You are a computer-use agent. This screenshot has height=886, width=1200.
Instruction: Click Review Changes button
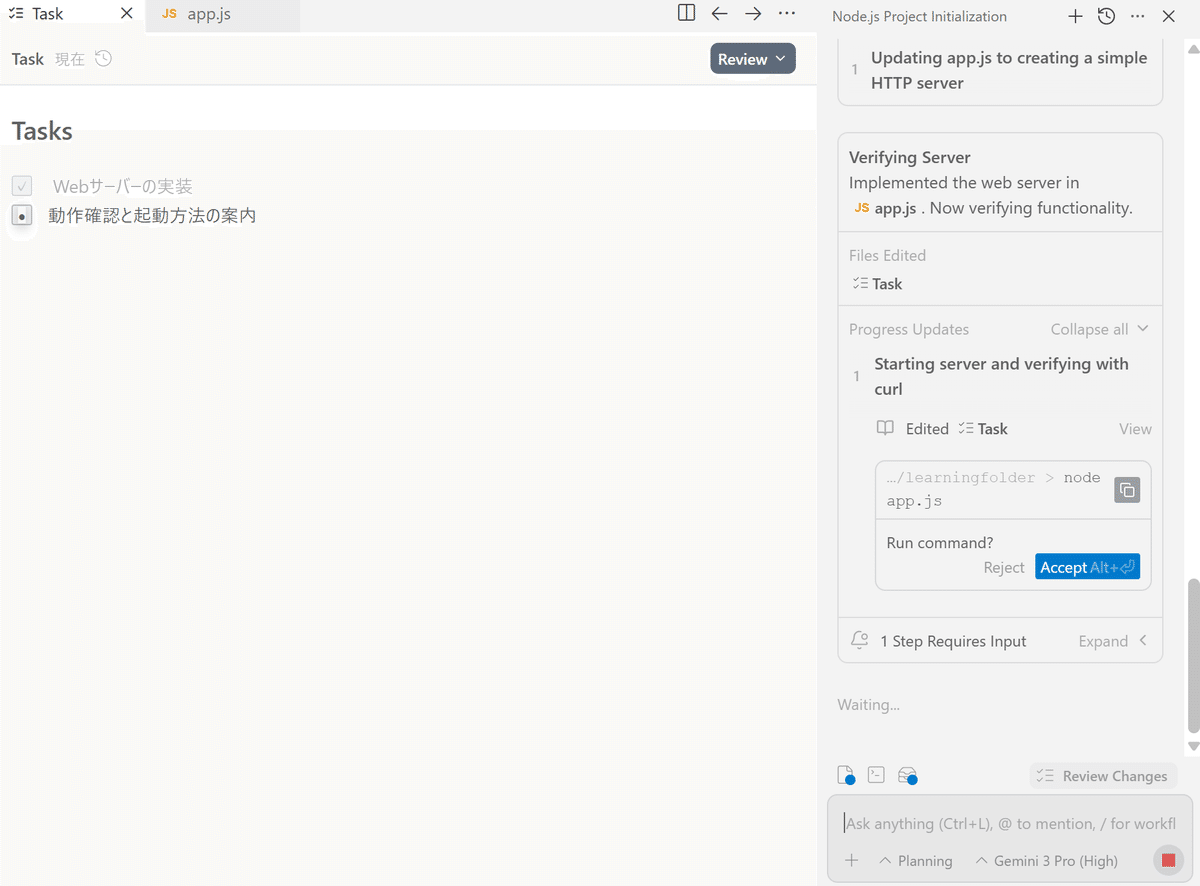coord(1103,776)
